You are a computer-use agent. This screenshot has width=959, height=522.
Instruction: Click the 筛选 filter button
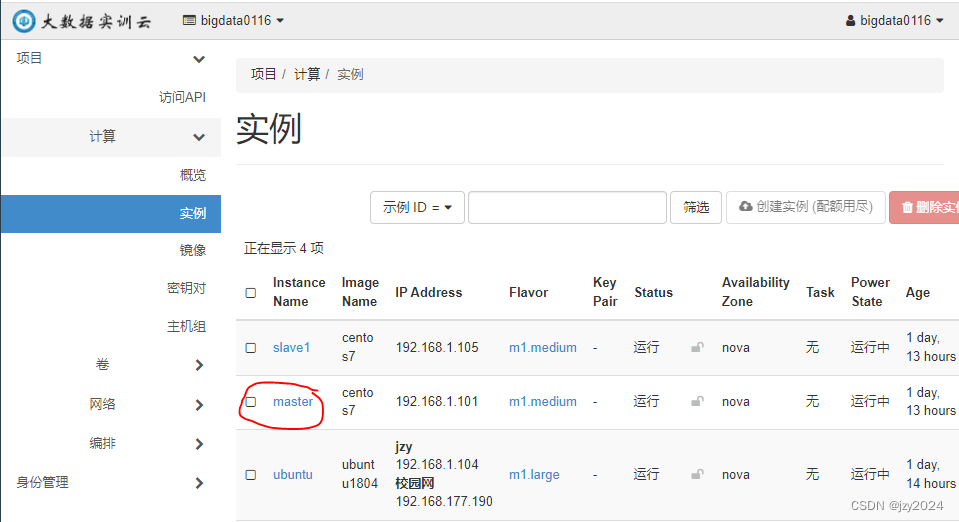click(x=696, y=207)
